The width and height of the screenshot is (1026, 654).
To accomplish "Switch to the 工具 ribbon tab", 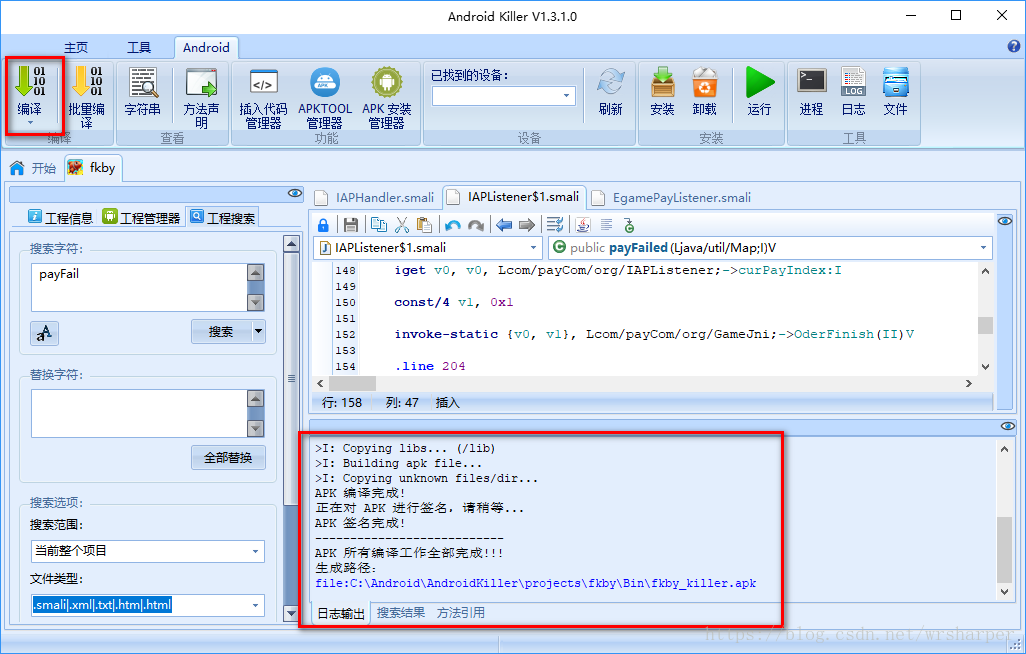I will tap(139, 48).
